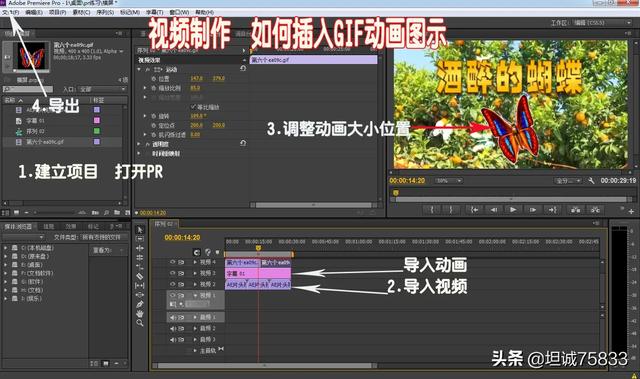Screen dimensions: 640x379
Task: Select the Hand tool
Action: [x=140, y=313]
